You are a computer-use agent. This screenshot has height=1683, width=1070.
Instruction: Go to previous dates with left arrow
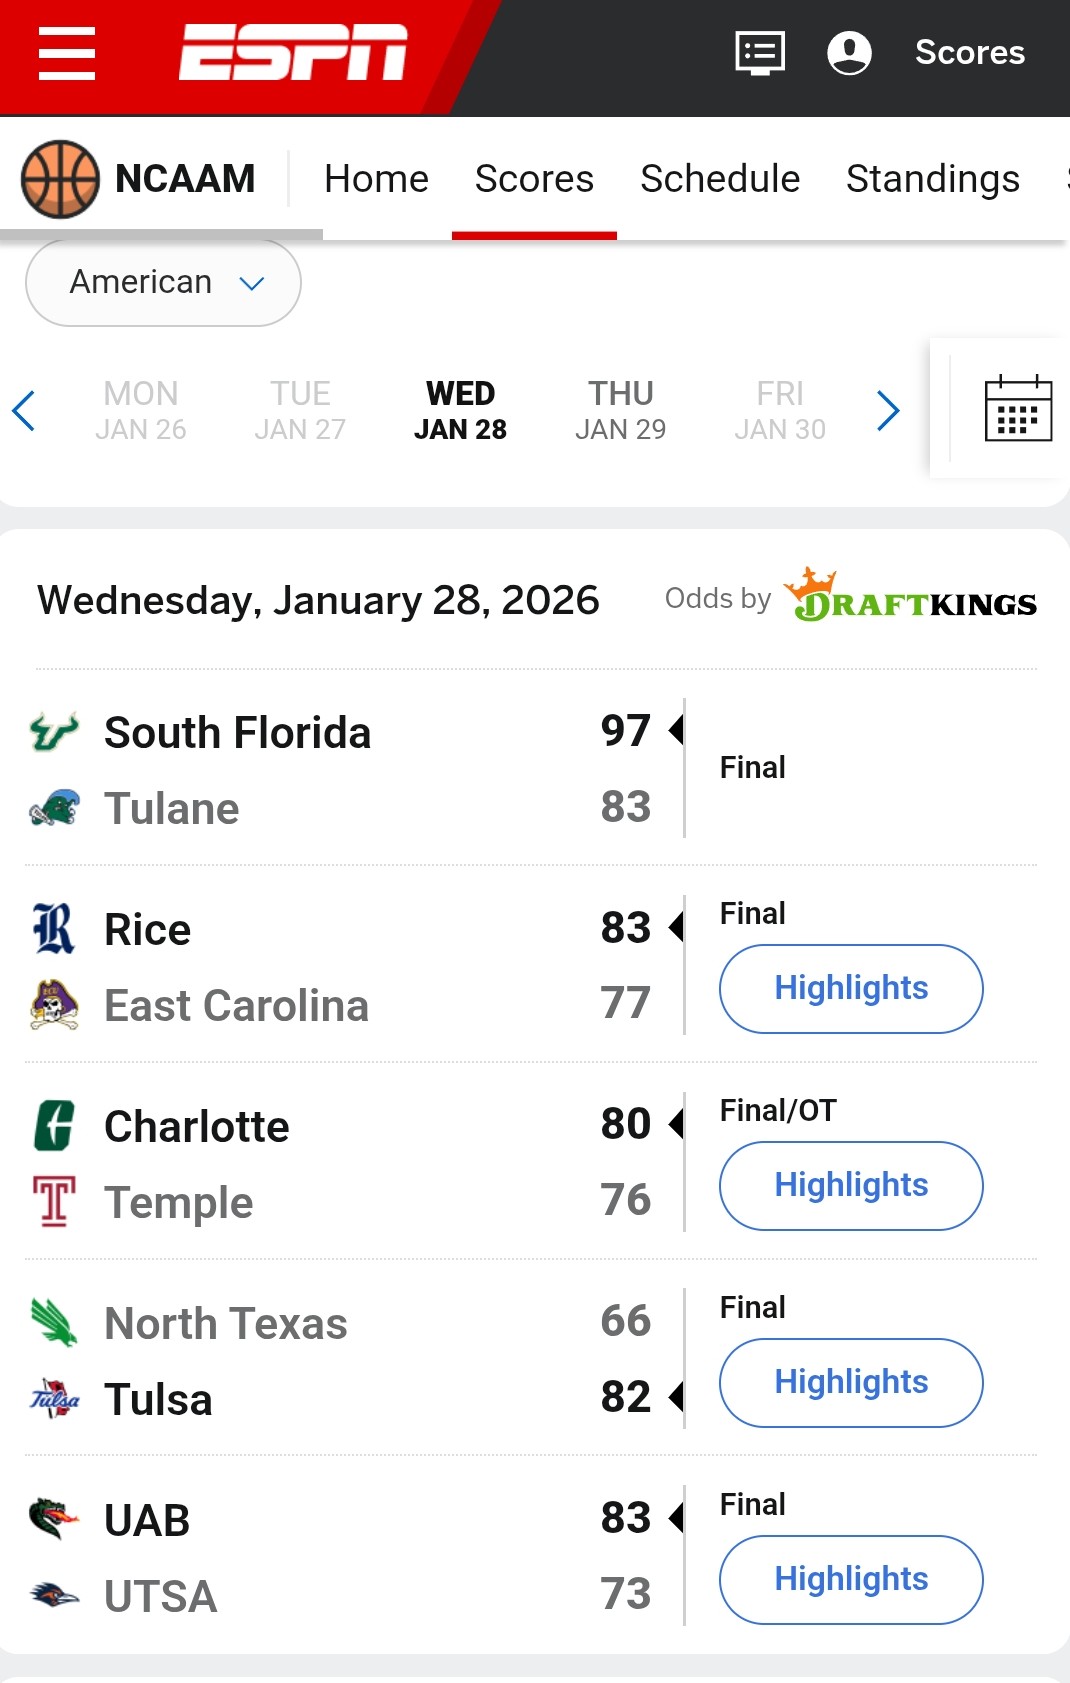click(24, 410)
